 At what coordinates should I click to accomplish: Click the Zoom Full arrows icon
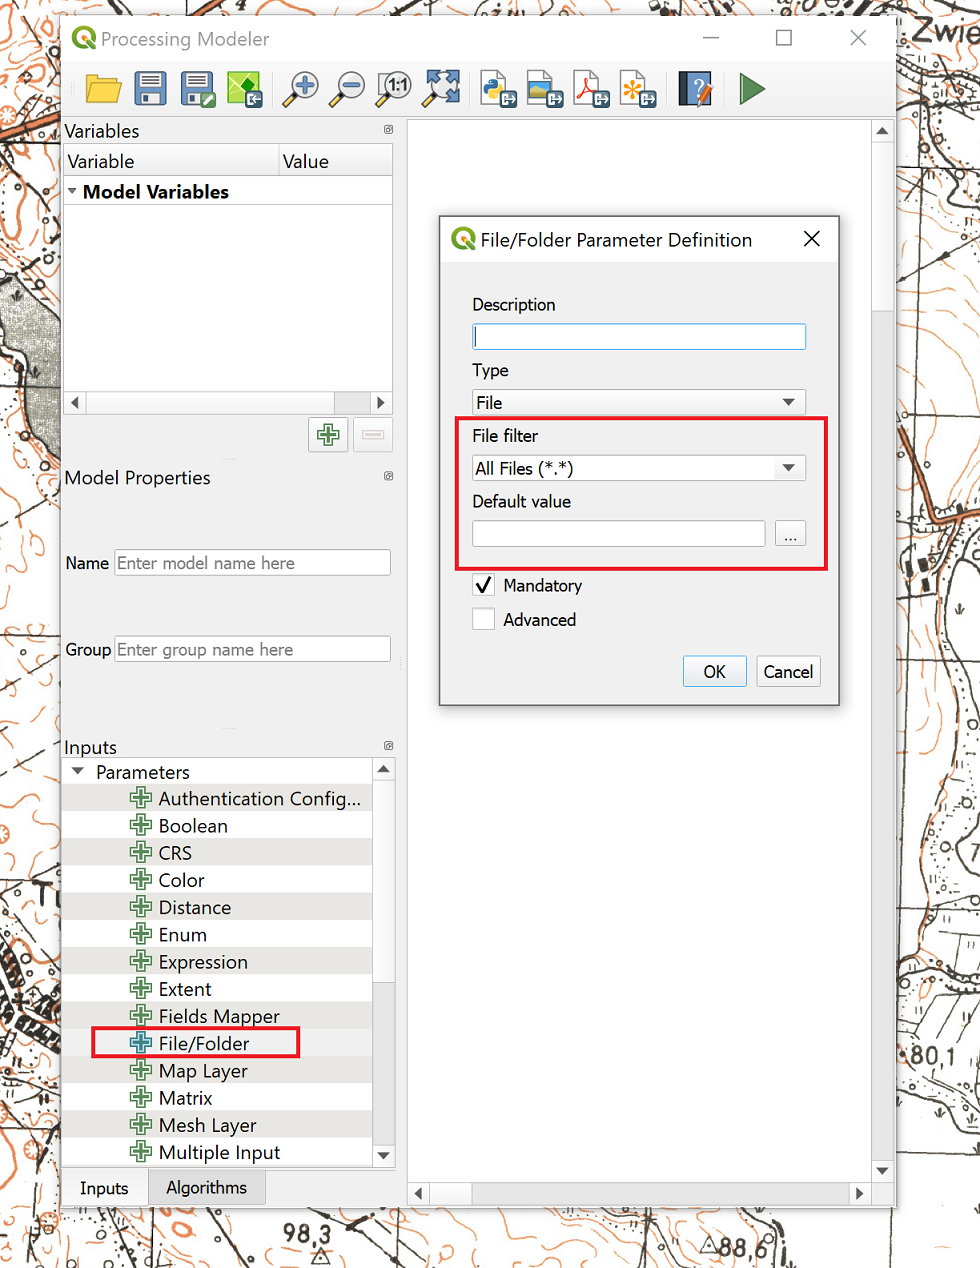click(441, 89)
